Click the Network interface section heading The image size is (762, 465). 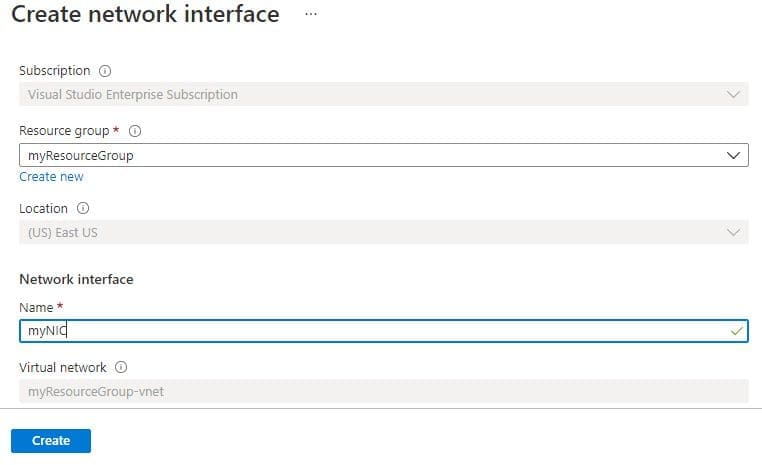point(76,279)
